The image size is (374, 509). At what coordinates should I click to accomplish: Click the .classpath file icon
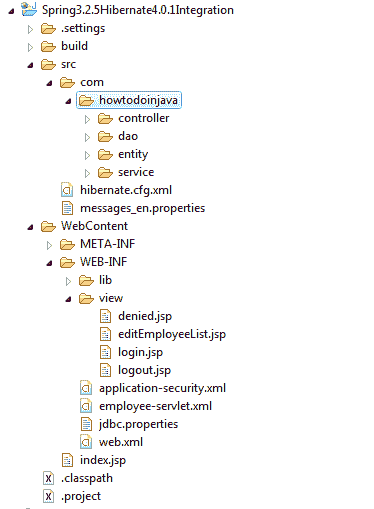click(x=48, y=478)
